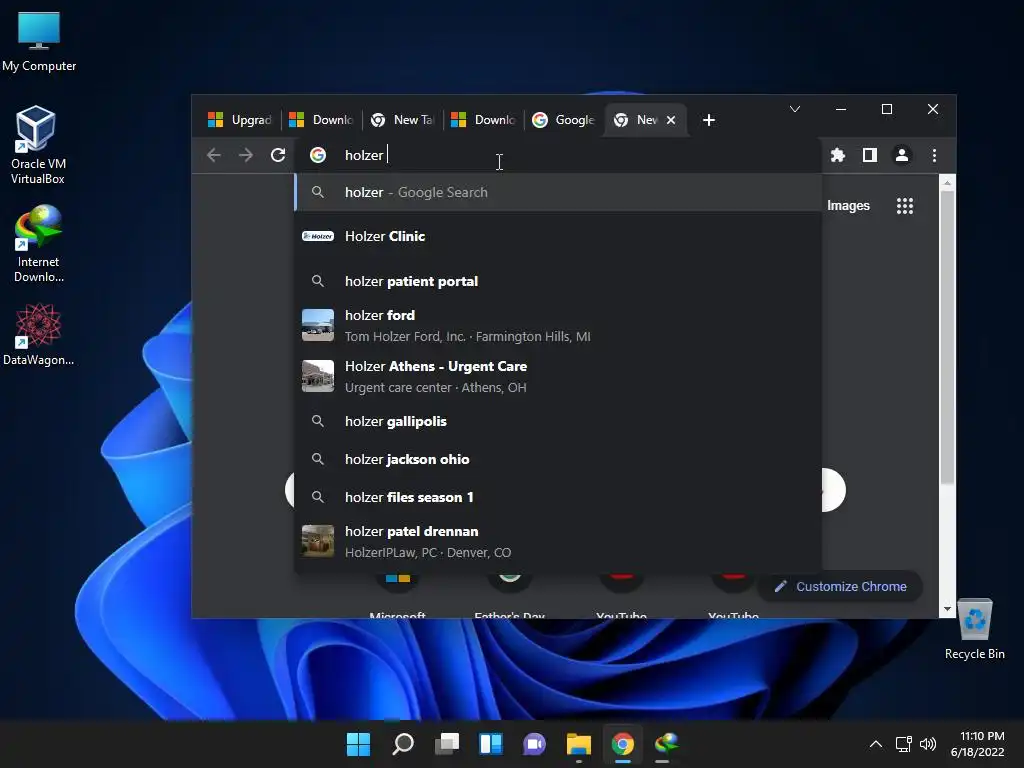This screenshot has height=768, width=1024.
Task: Open the Recycle Bin desktop icon
Action: 974,629
